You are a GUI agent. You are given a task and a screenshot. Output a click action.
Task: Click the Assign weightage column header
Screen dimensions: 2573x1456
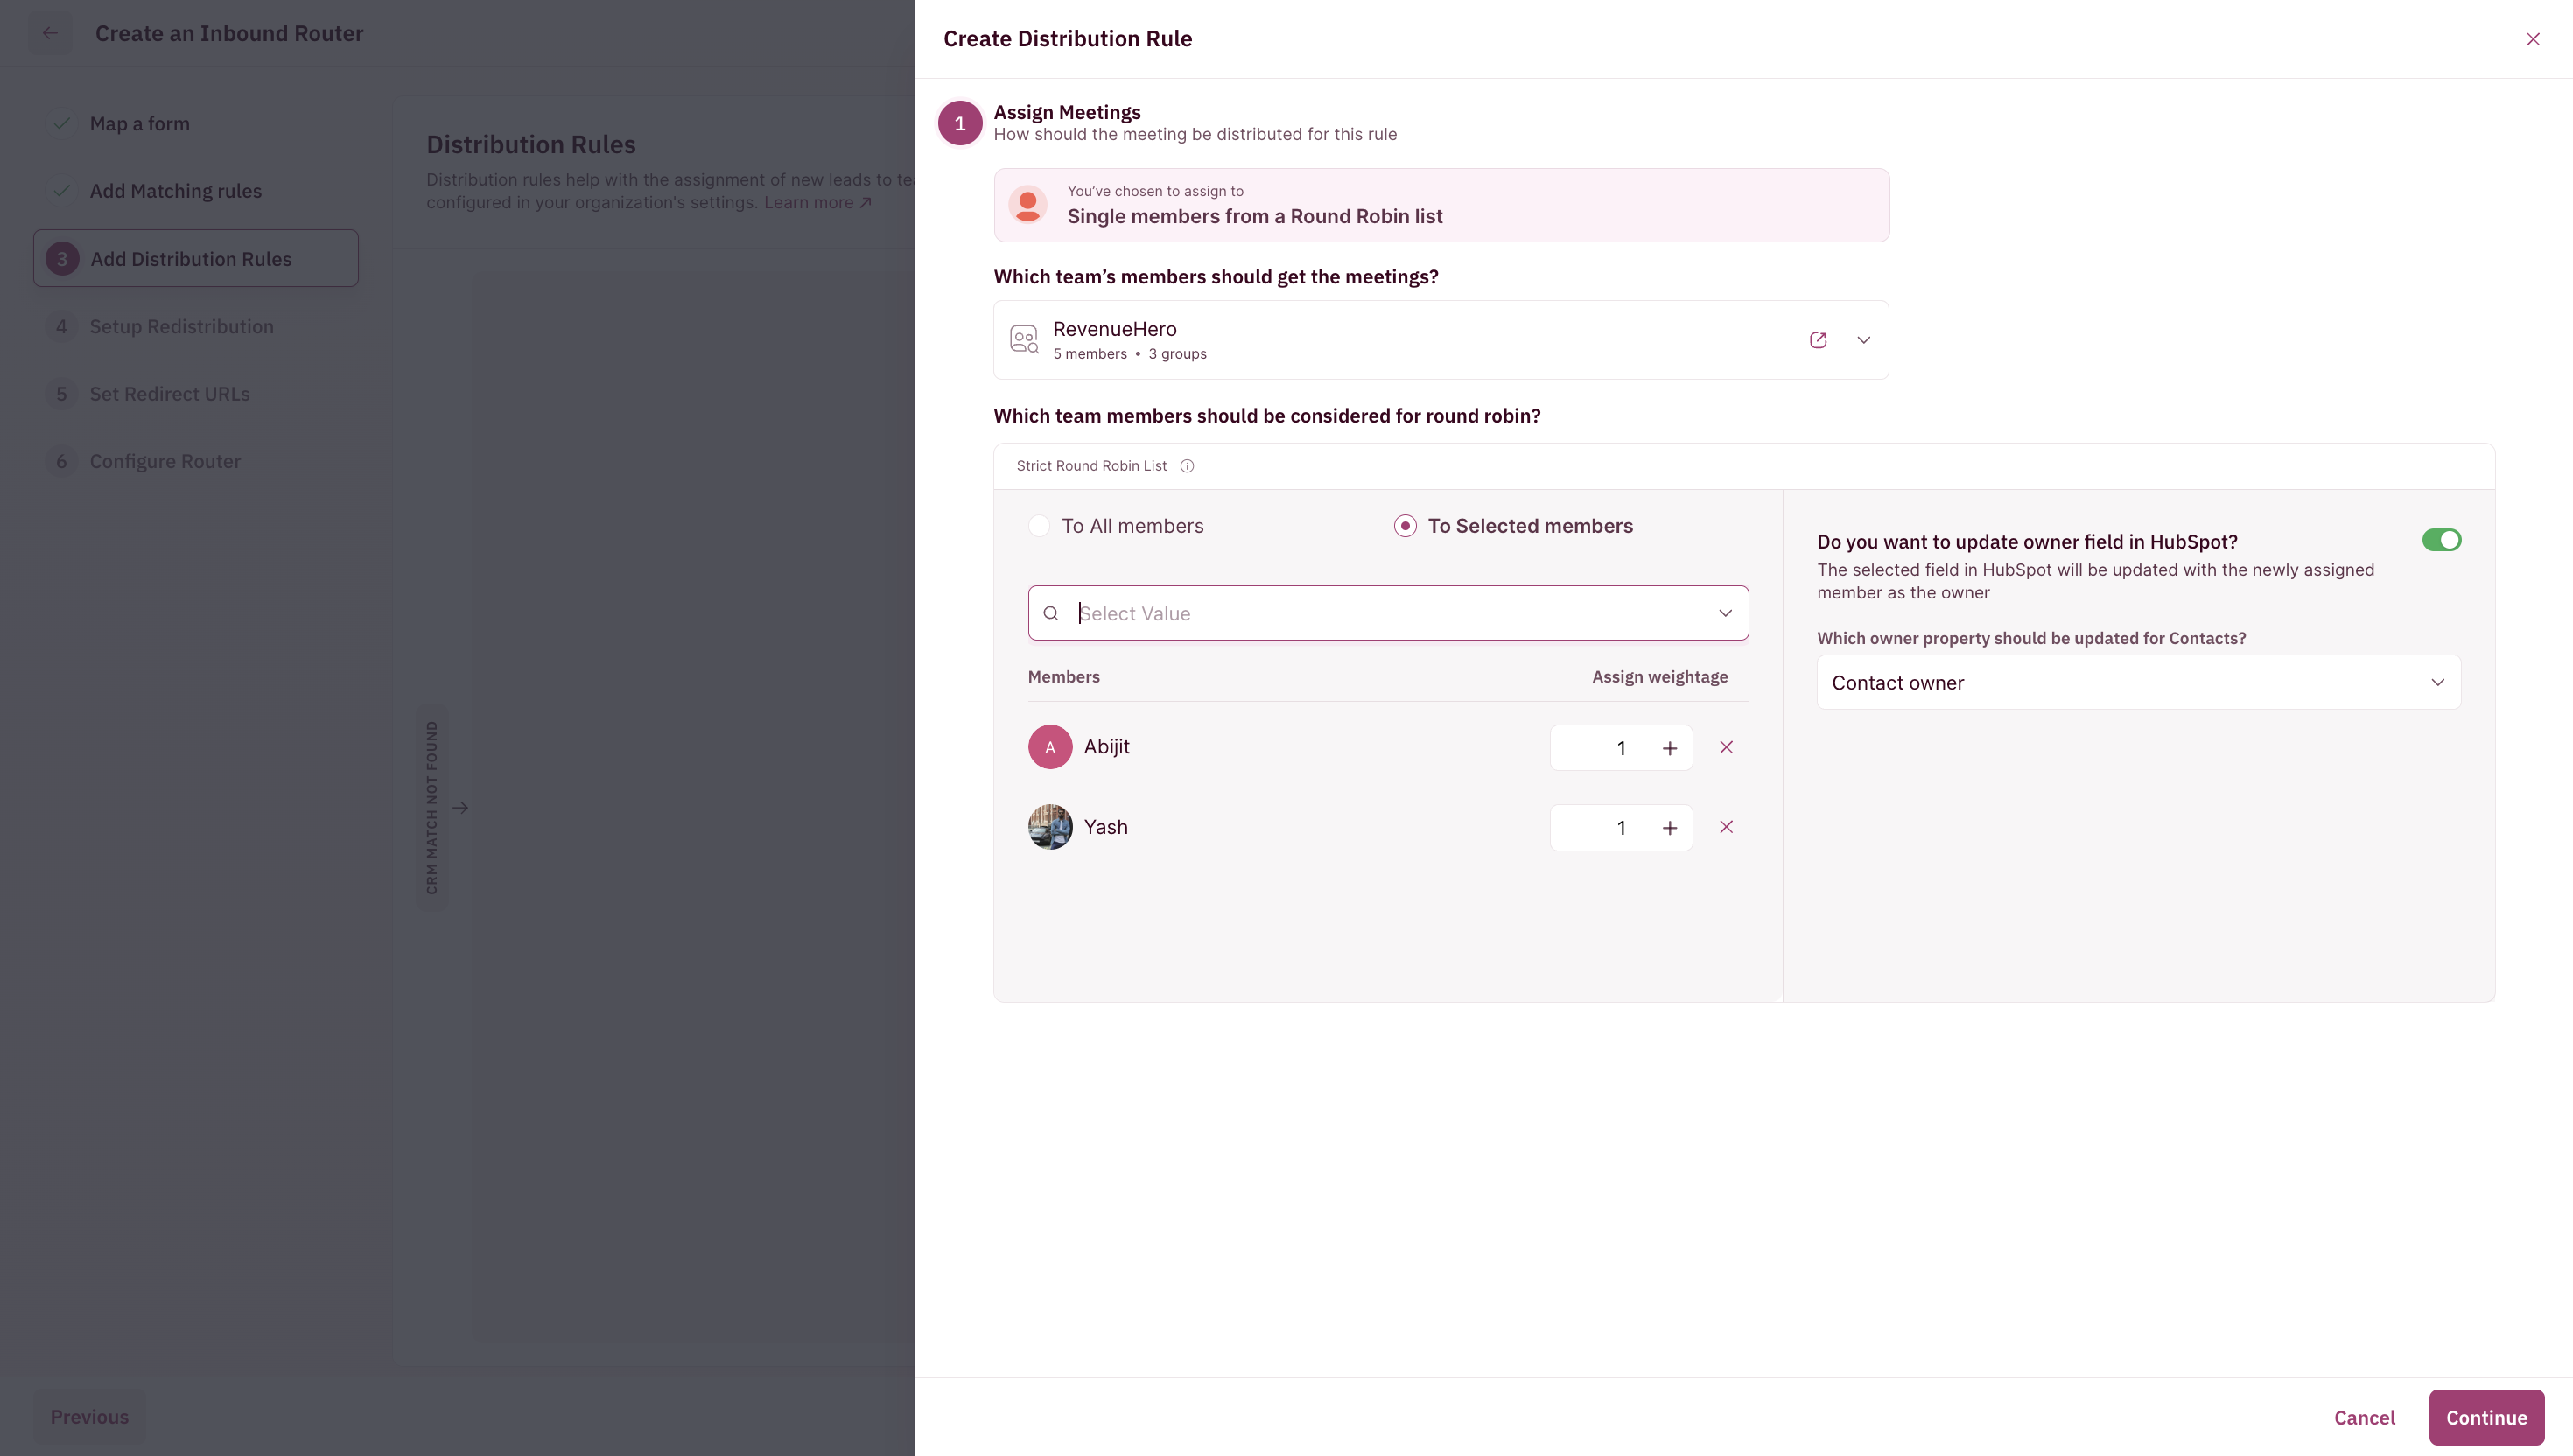tap(1659, 677)
